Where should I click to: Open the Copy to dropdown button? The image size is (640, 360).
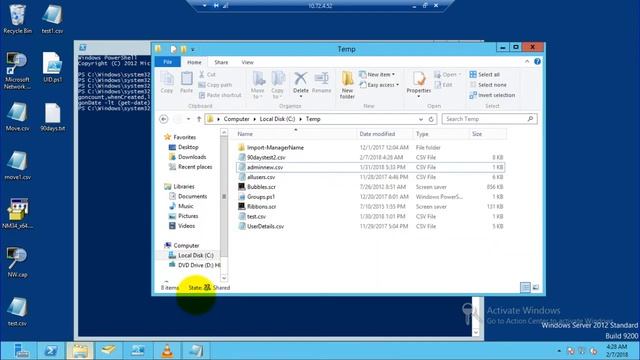pyautogui.click(x=278, y=85)
